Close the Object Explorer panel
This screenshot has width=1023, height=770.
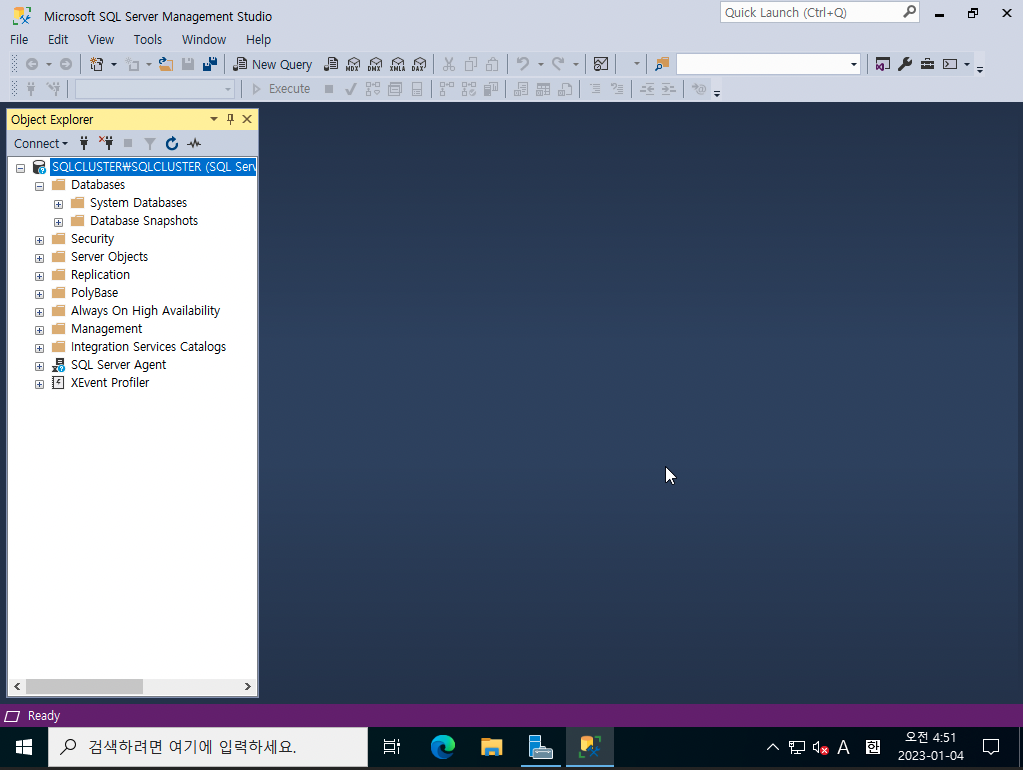247,119
